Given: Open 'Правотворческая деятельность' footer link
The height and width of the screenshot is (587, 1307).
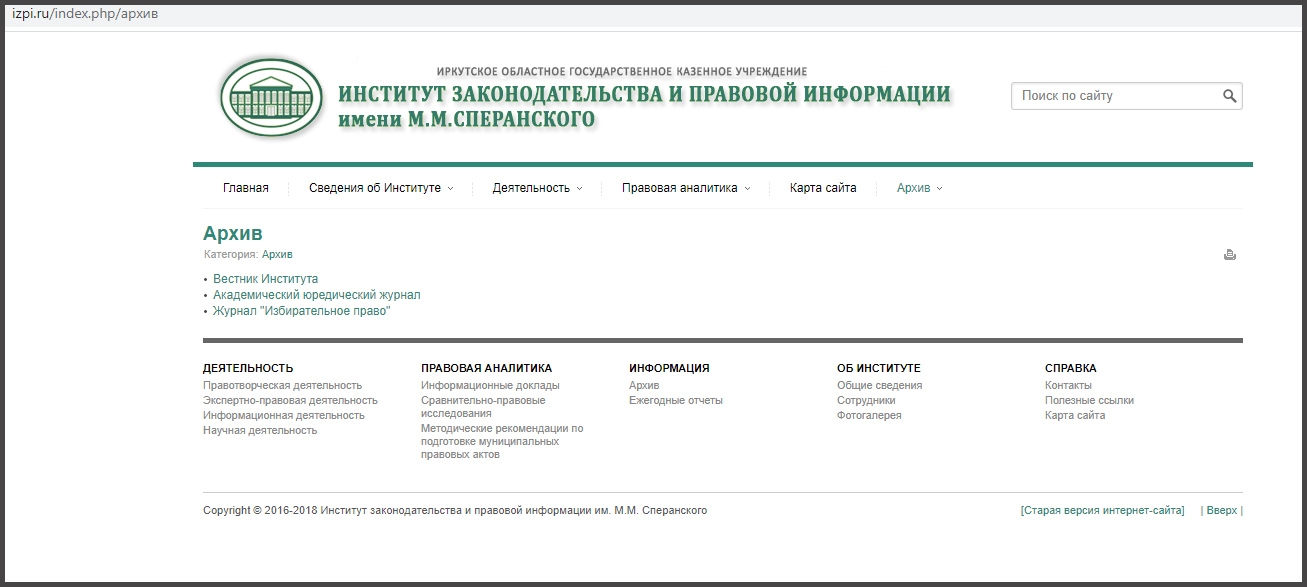Looking at the screenshot, I should [282, 385].
